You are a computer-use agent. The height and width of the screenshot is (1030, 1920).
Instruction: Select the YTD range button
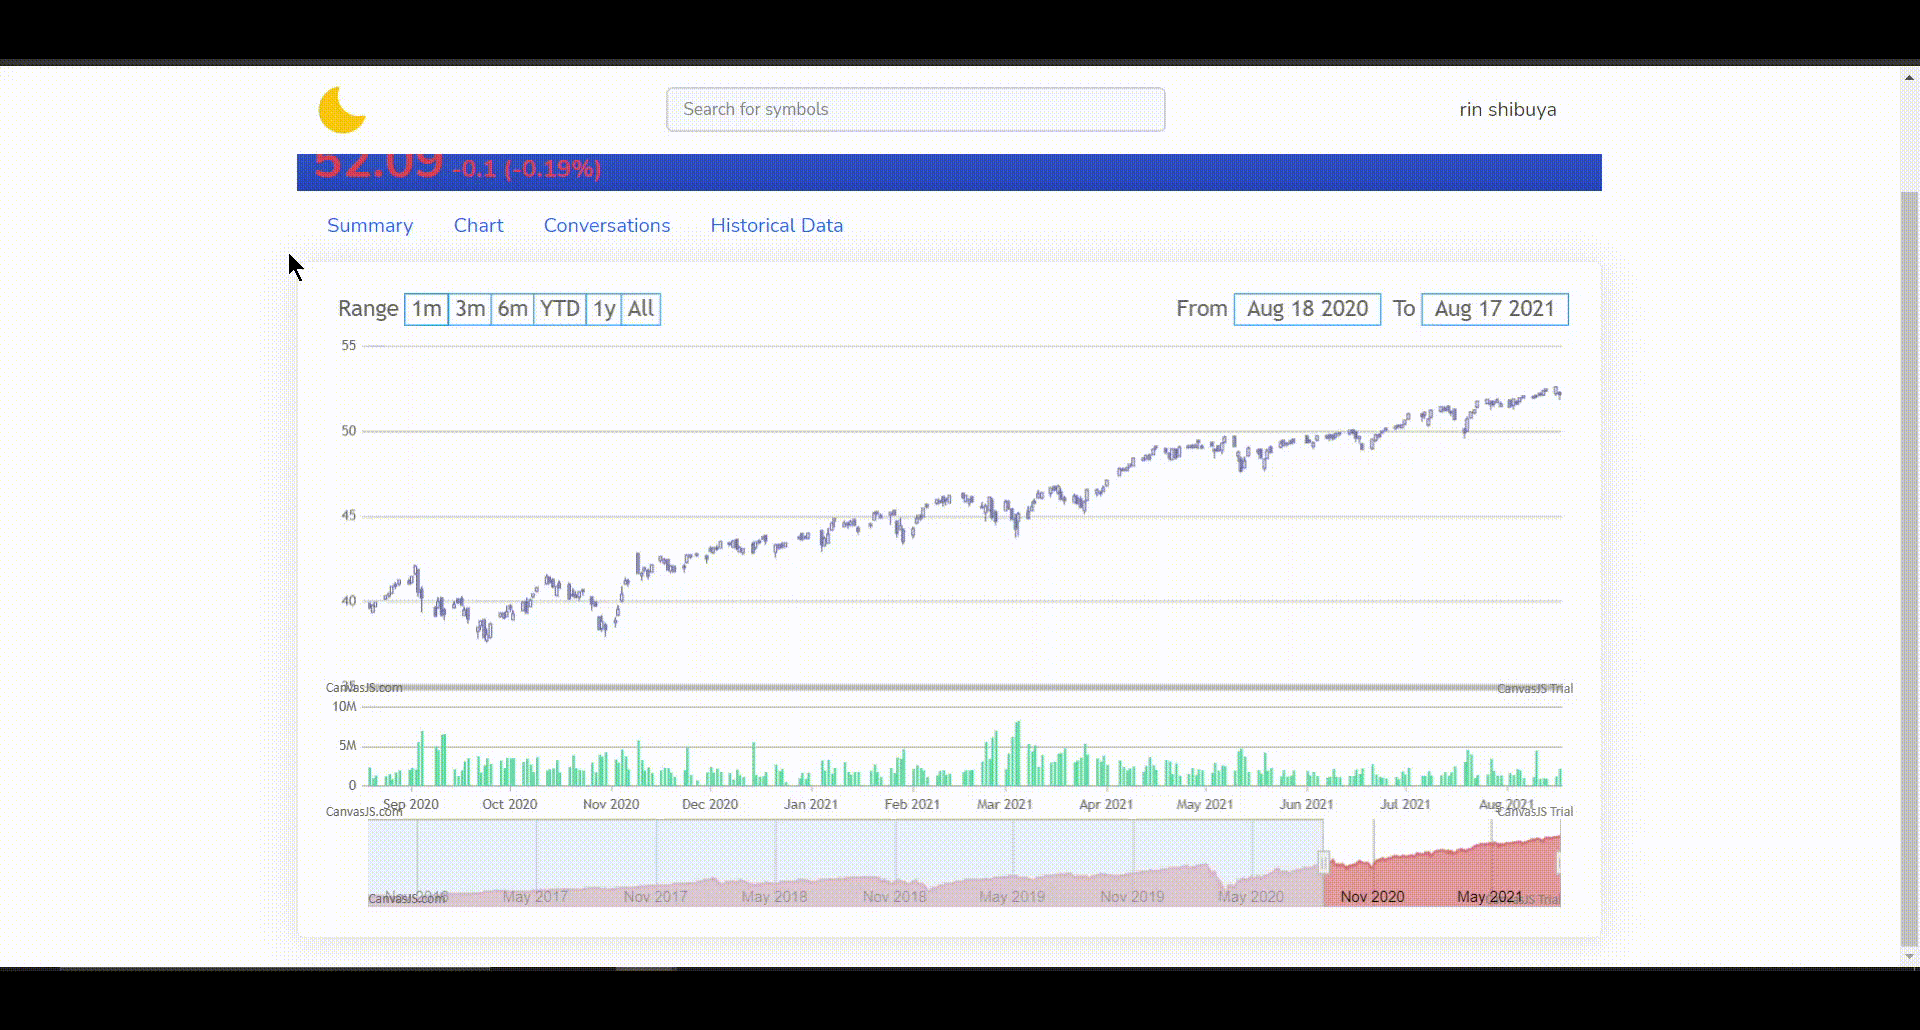tap(559, 309)
